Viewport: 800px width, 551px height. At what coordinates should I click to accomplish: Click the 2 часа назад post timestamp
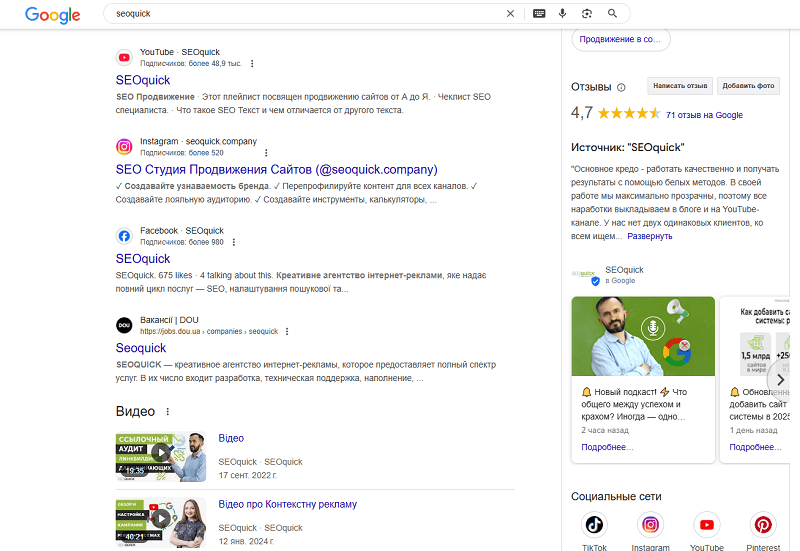[x=605, y=430]
